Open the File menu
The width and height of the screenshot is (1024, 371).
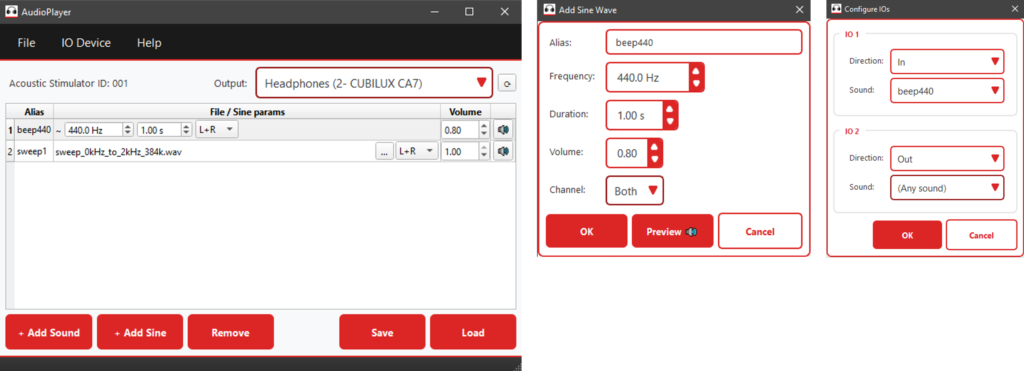pos(27,43)
